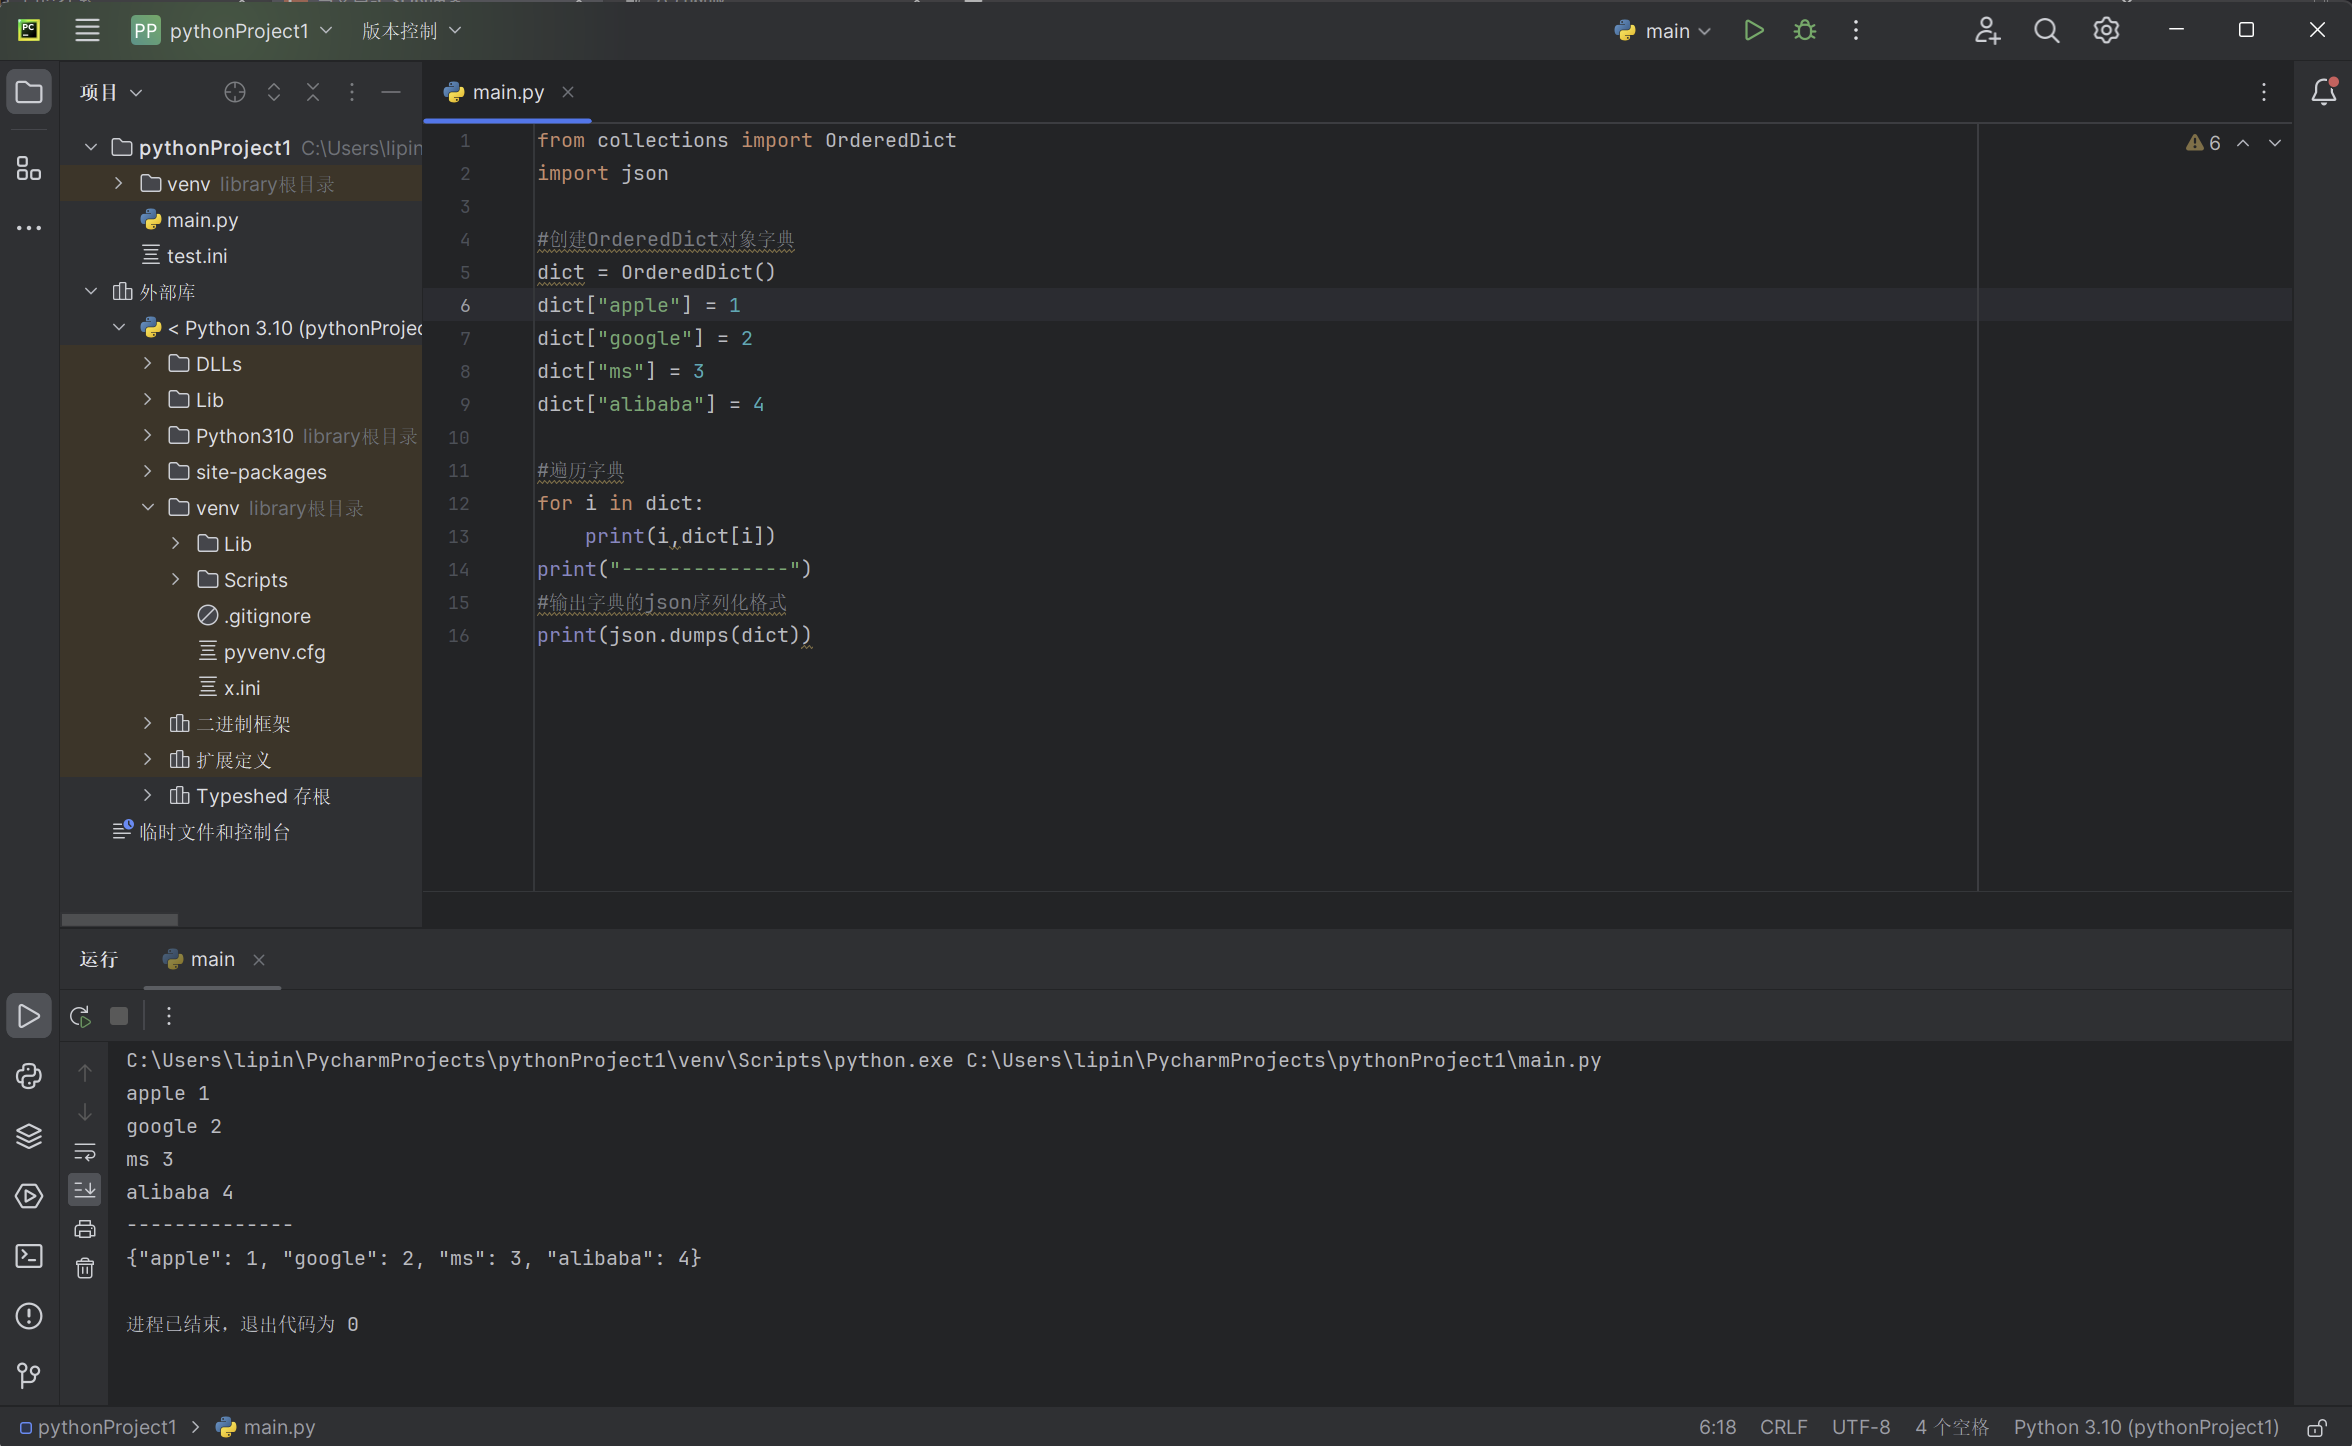Click the 6 warnings indicator

coord(2203,143)
